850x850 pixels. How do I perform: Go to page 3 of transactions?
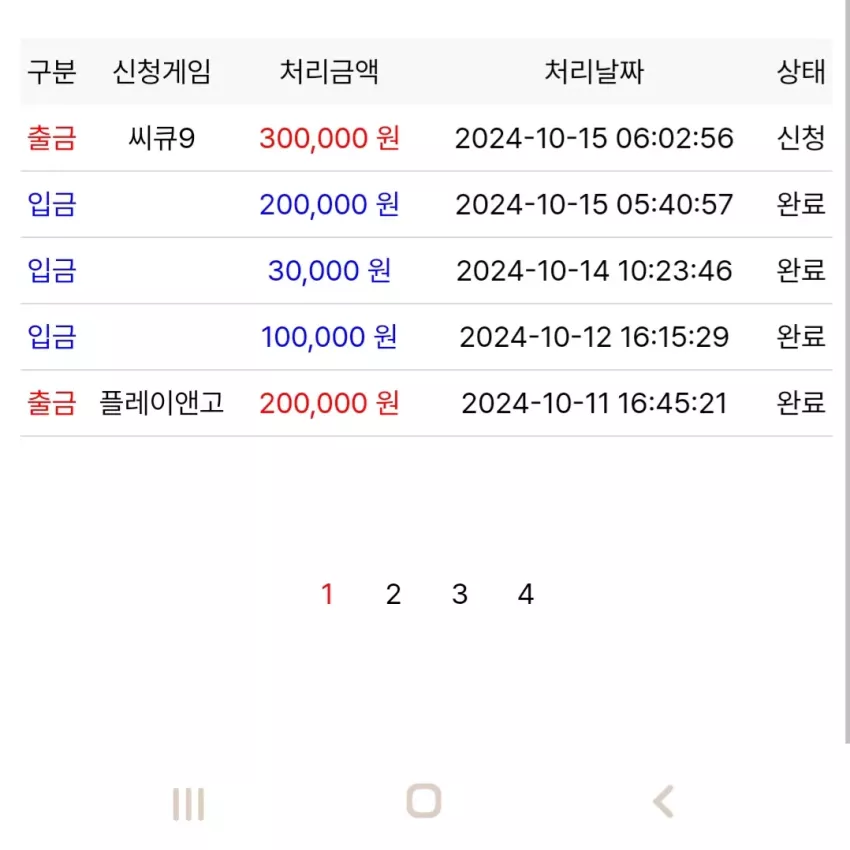click(x=460, y=594)
